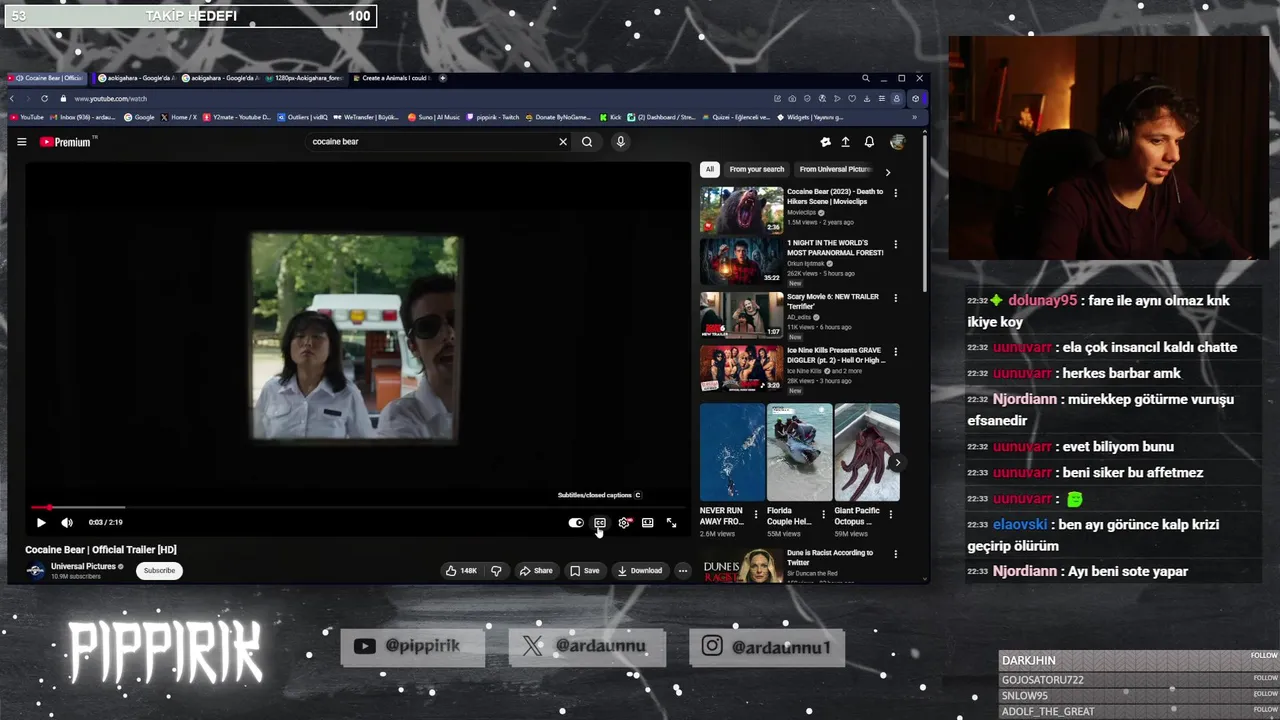Open Dune is Racist According to Twitter

tap(829, 557)
